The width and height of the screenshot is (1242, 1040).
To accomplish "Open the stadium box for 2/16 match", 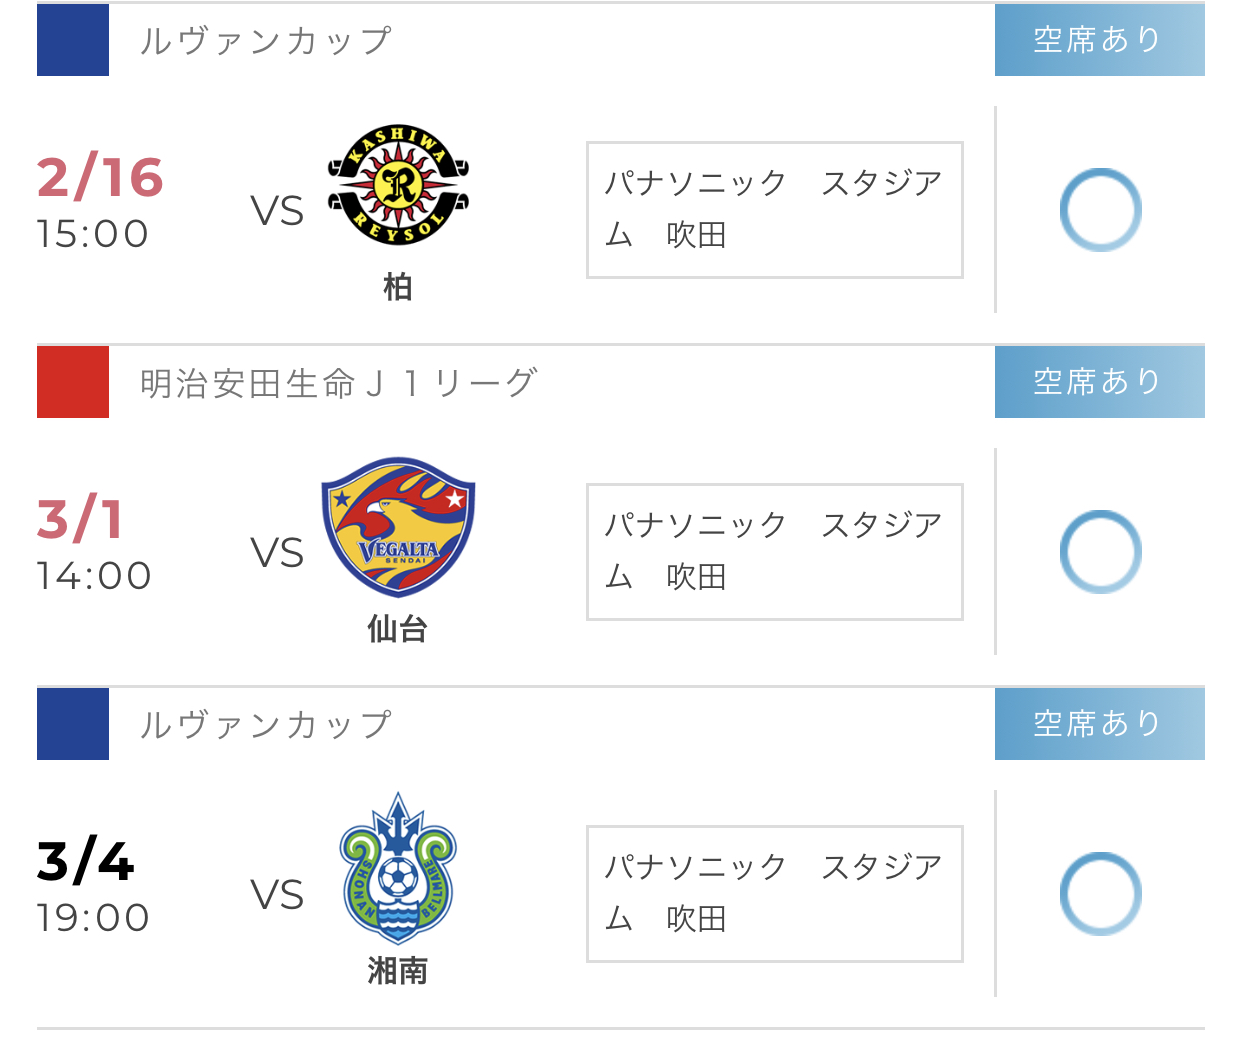I will click(x=774, y=210).
